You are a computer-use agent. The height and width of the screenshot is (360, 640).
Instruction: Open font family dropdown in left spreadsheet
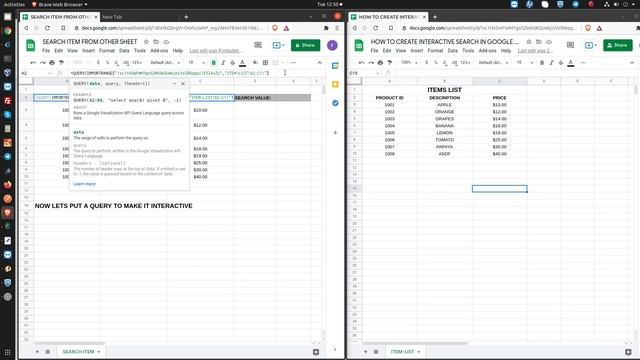(x=165, y=62)
